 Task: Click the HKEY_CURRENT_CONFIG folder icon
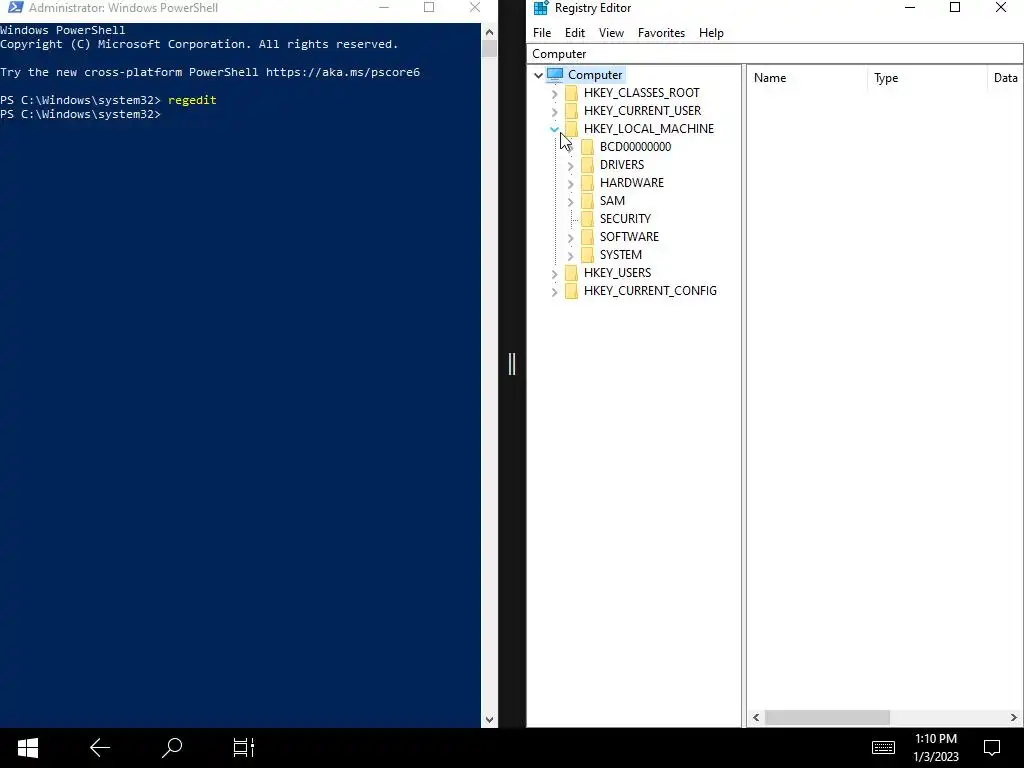pyautogui.click(x=571, y=291)
